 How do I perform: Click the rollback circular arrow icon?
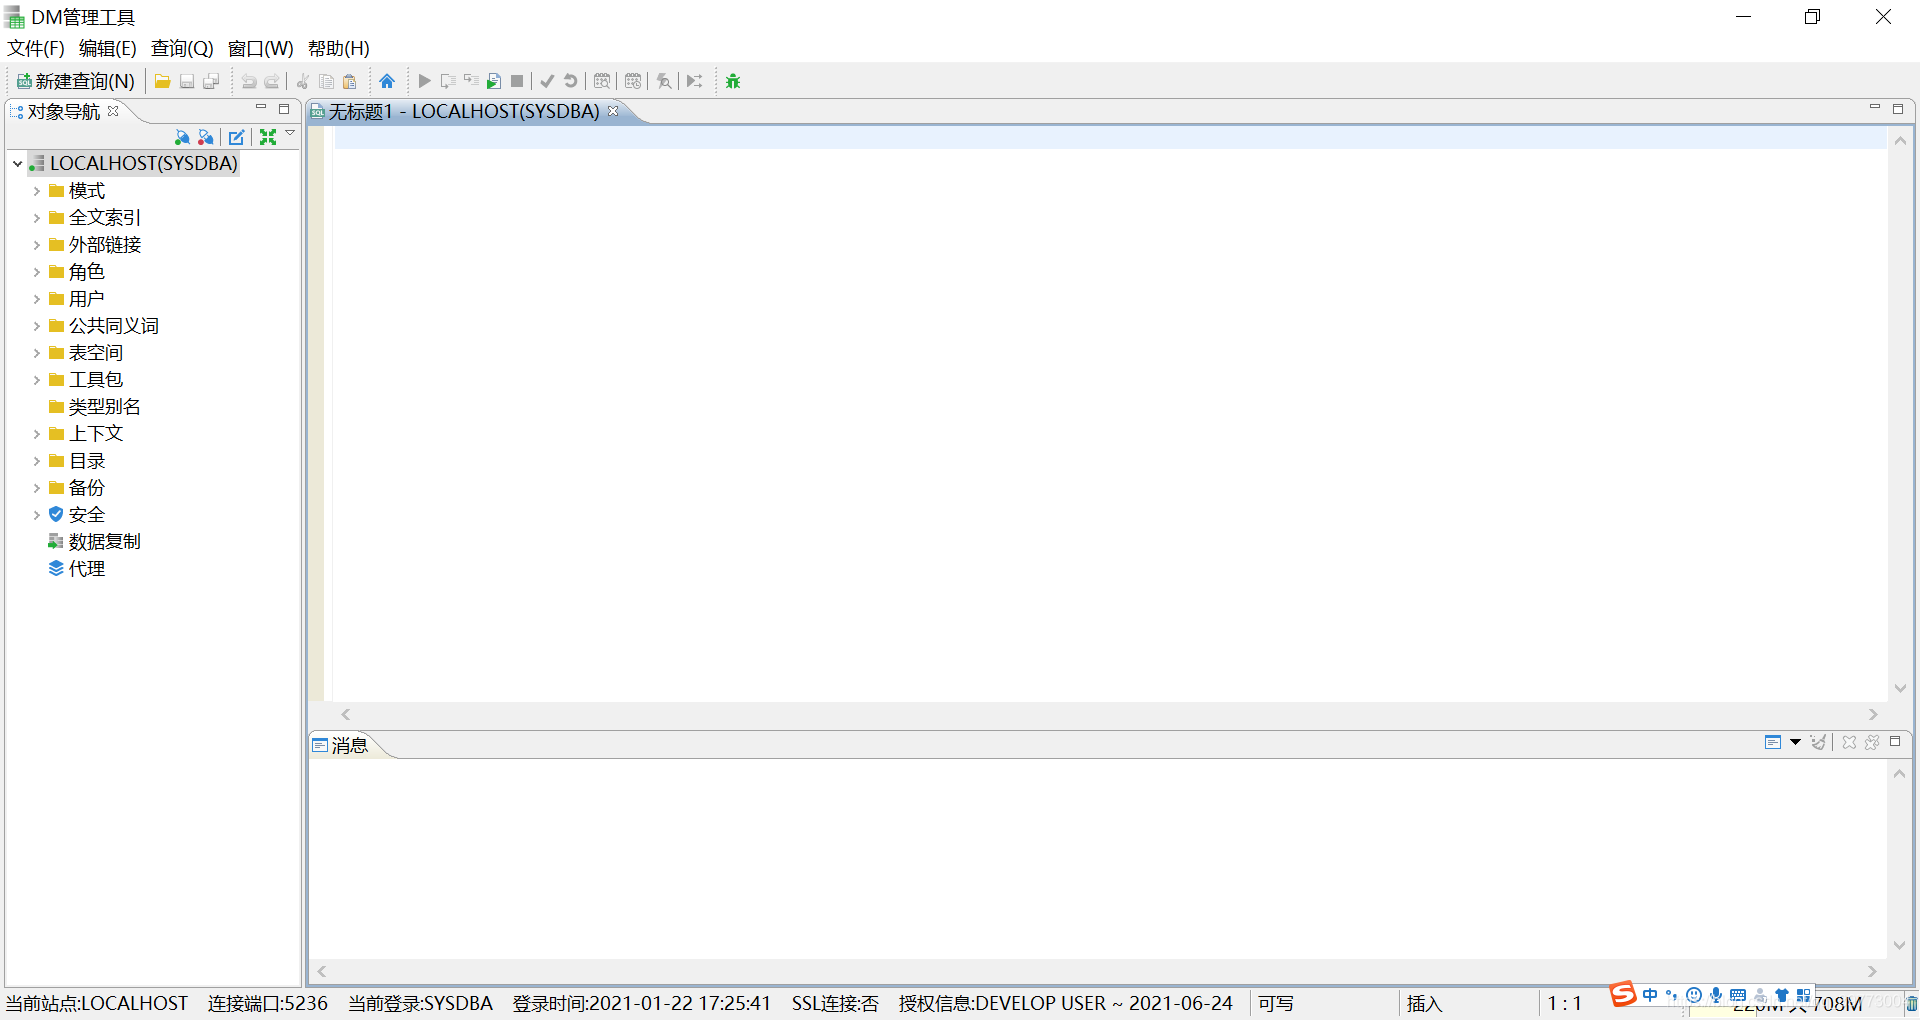pyautogui.click(x=571, y=81)
